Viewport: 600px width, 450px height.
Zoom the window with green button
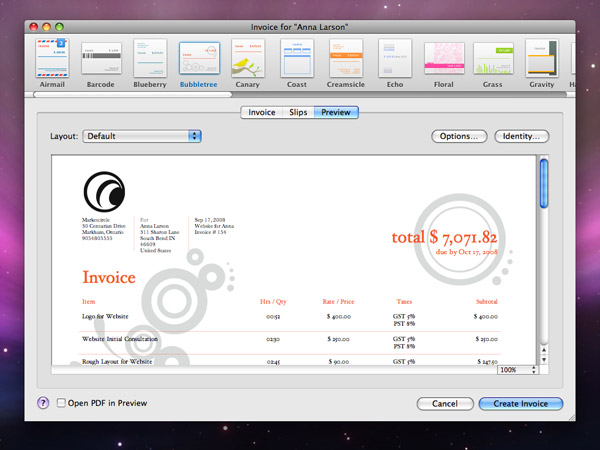[59, 27]
